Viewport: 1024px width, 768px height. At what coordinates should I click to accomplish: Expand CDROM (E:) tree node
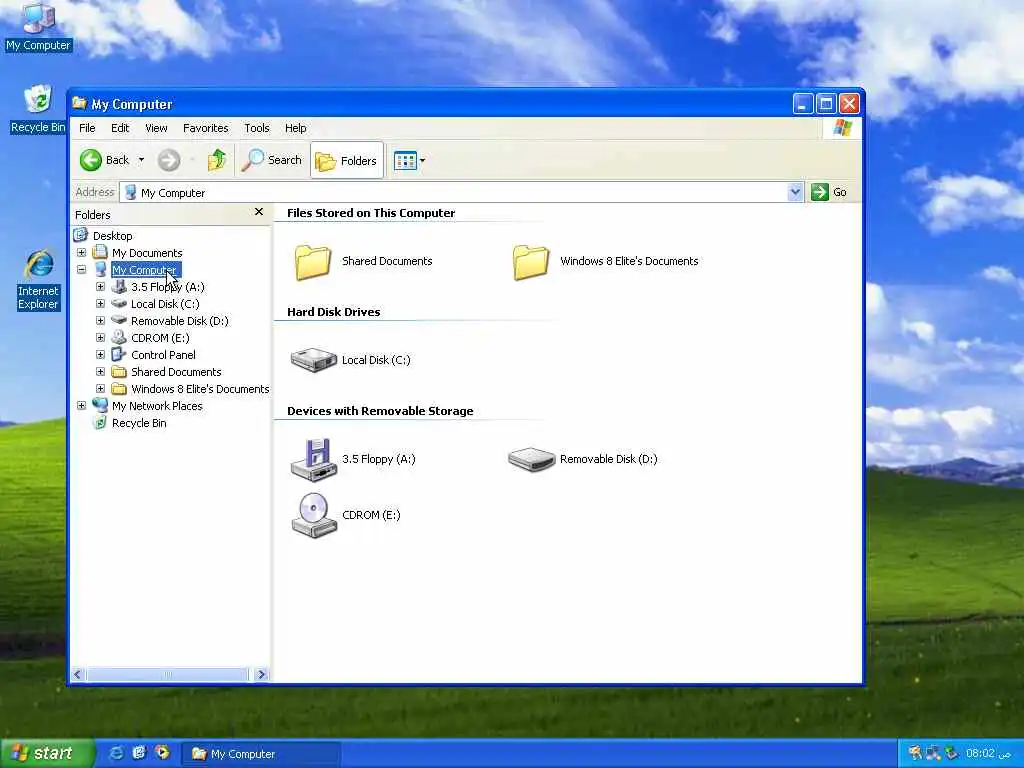101,338
